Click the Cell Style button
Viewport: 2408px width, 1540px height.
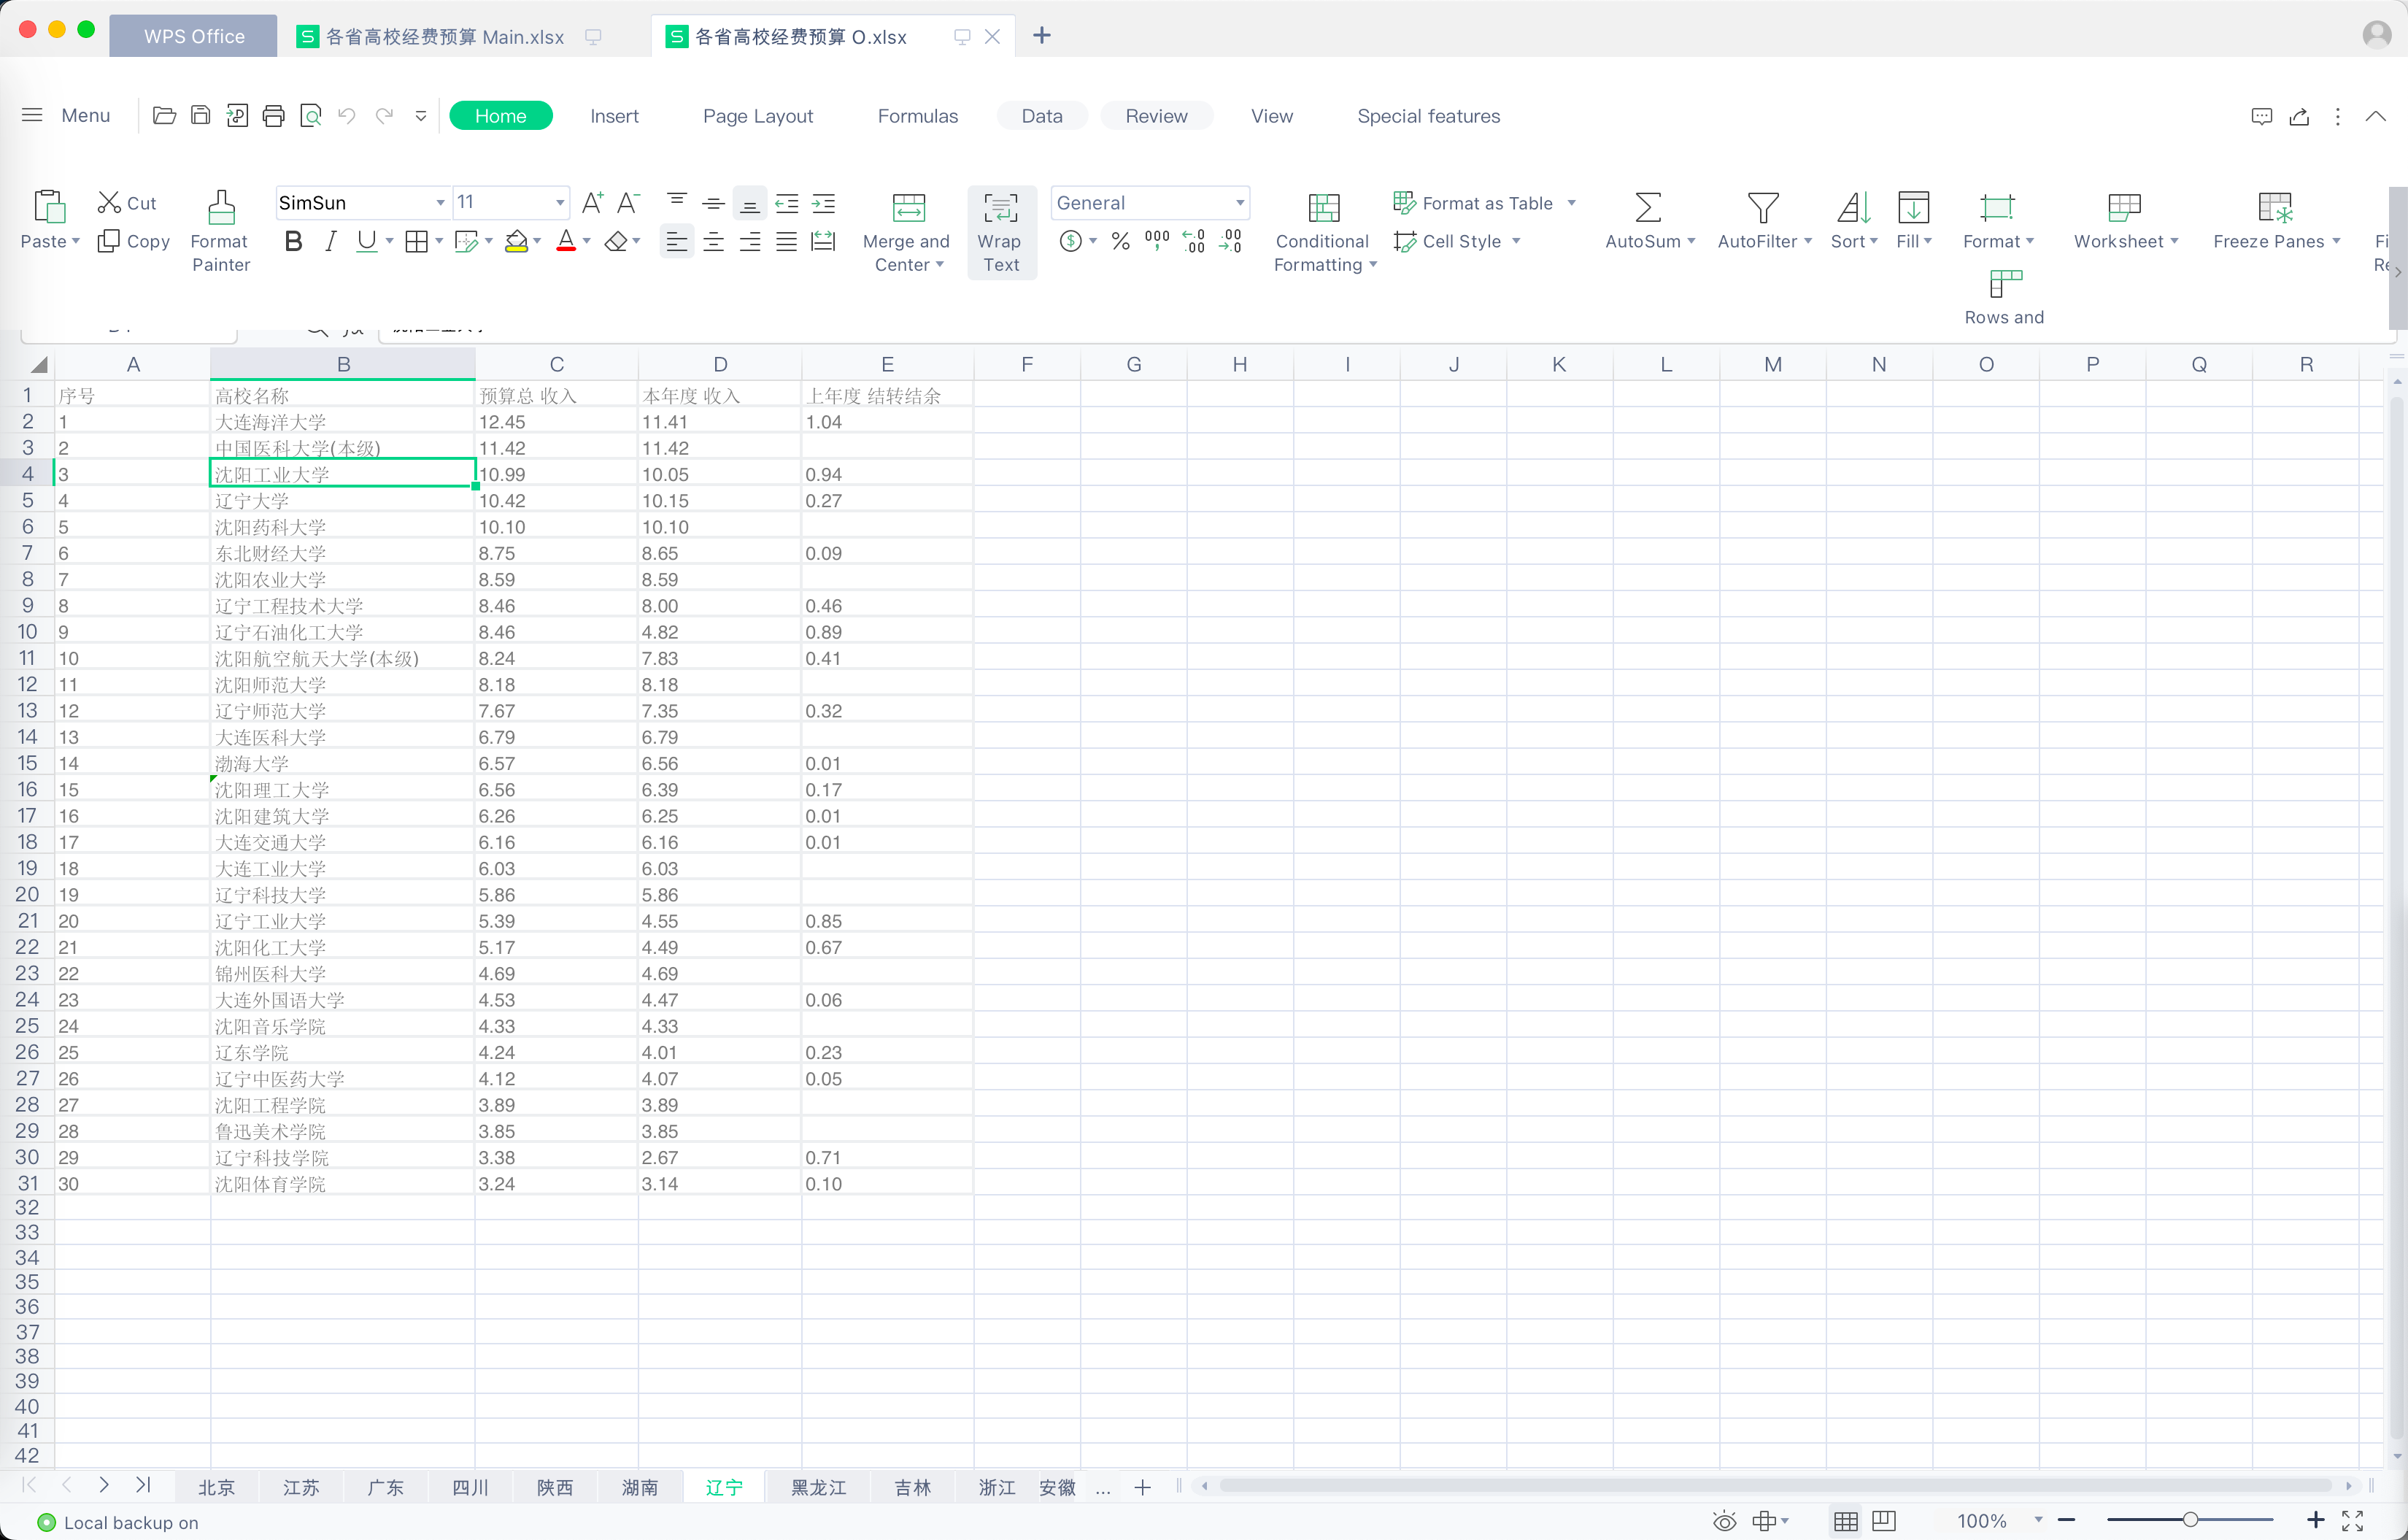(1457, 241)
